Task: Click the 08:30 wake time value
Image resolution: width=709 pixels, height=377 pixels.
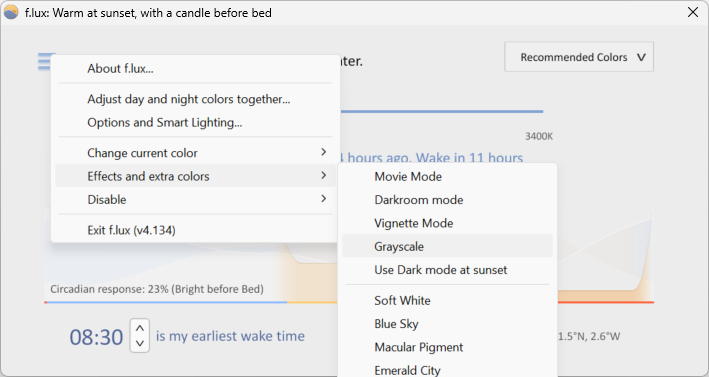Action: pos(96,337)
